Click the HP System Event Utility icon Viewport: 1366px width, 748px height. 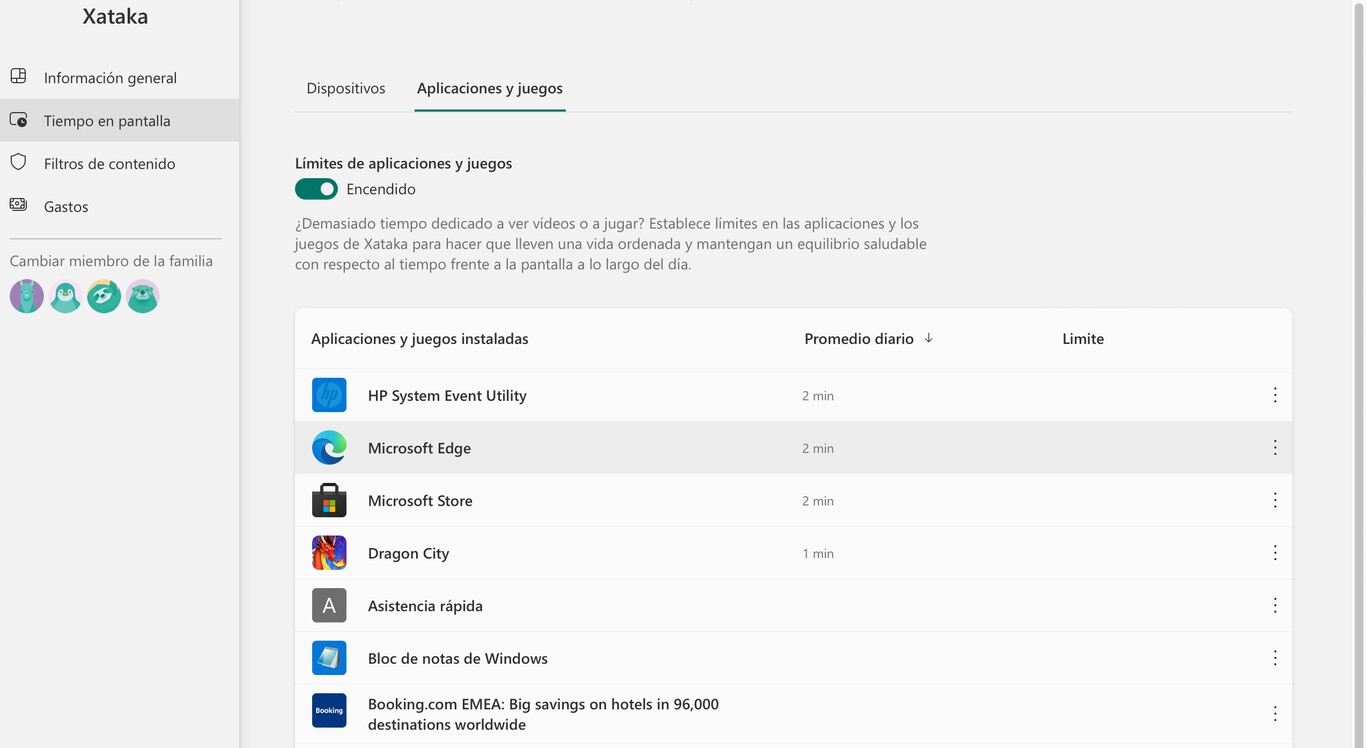click(x=329, y=395)
